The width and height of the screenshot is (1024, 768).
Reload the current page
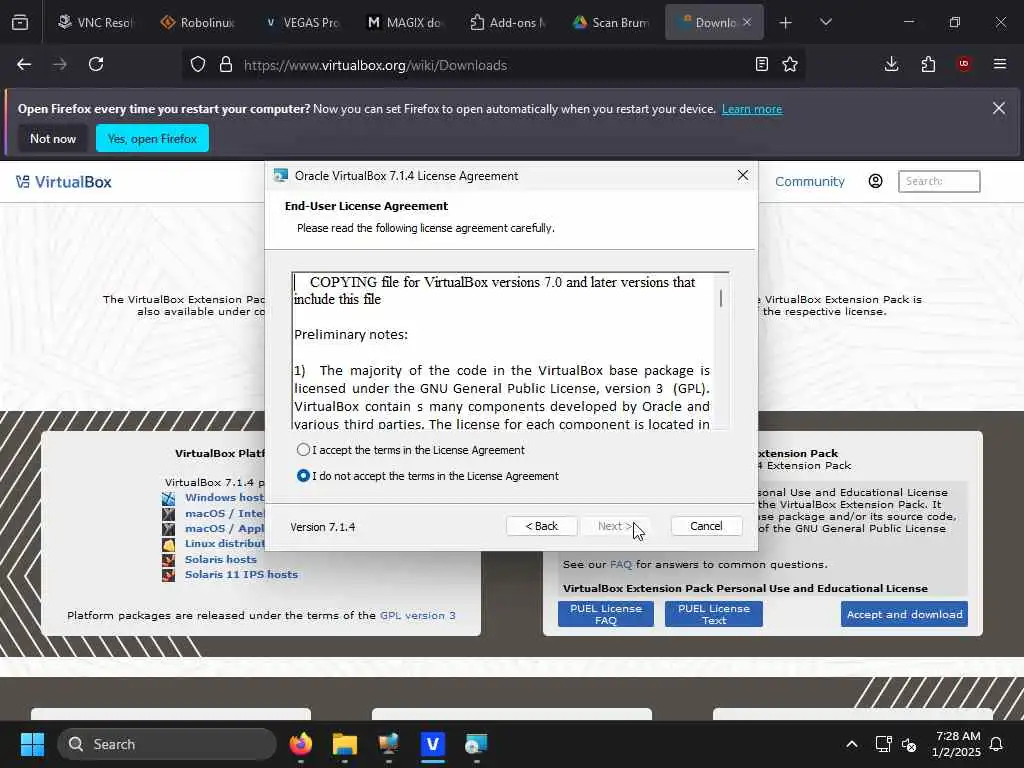pos(96,64)
